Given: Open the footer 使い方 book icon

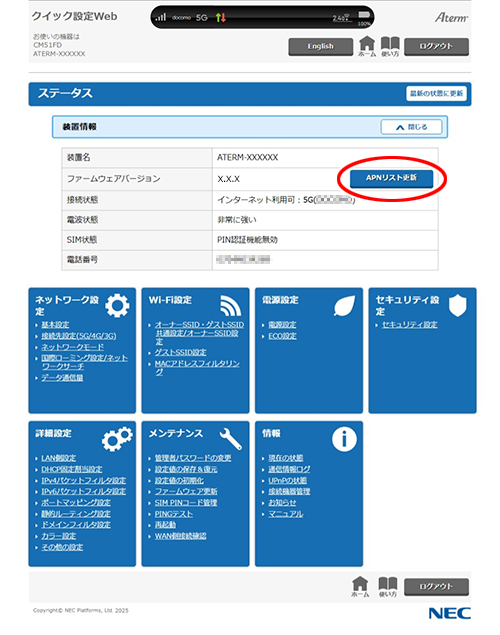Looking at the screenshot, I should click(x=387, y=587).
